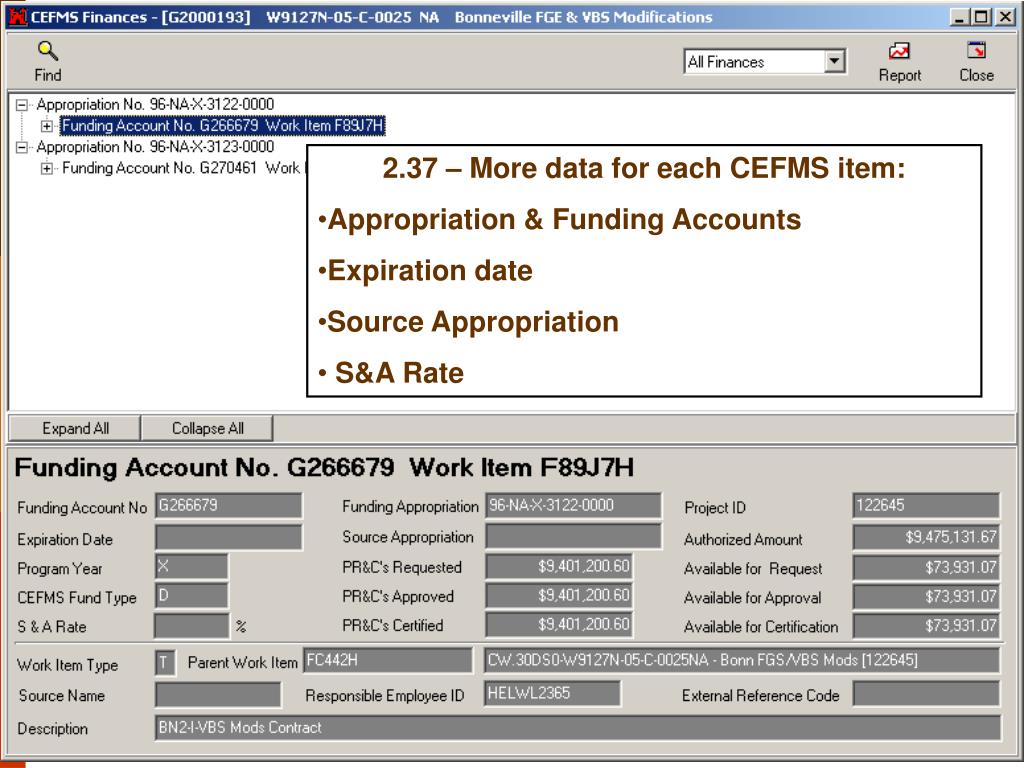Click the S & A Rate label
1024x768 pixels.
(x=52, y=627)
